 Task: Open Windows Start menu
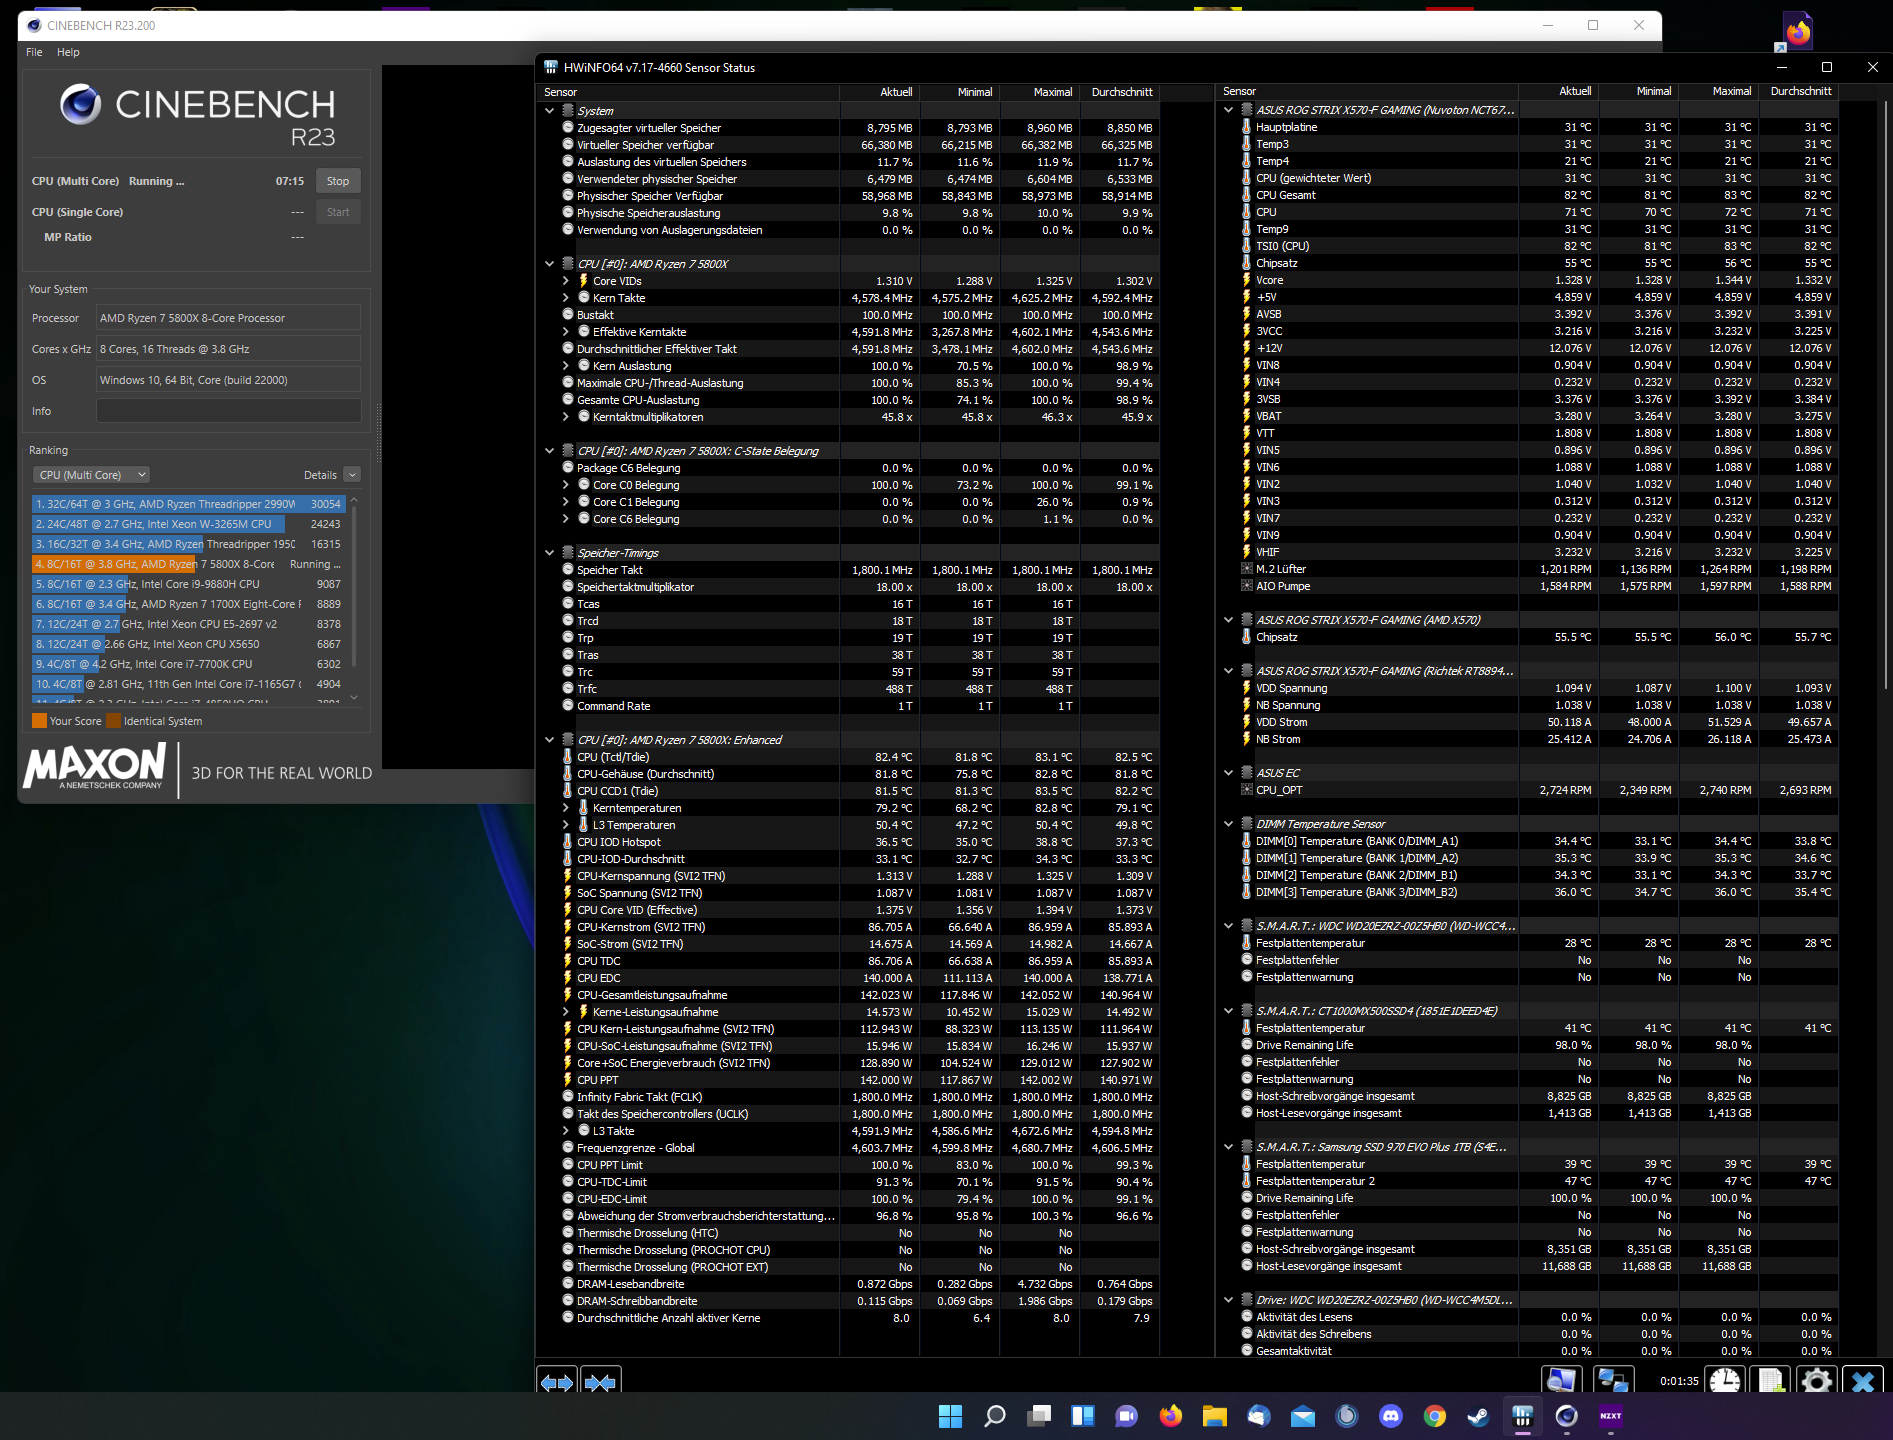pyautogui.click(x=950, y=1416)
